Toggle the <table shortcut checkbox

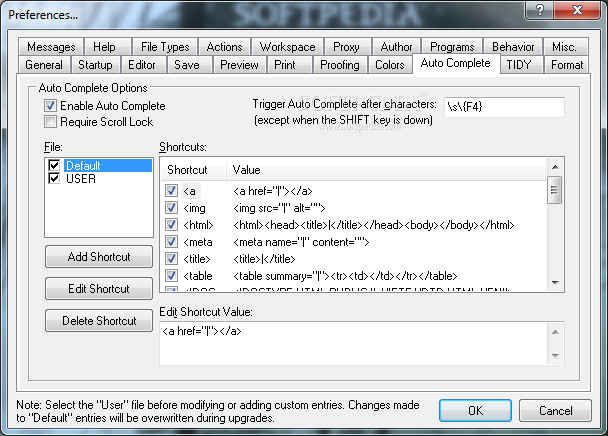tap(171, 275)
